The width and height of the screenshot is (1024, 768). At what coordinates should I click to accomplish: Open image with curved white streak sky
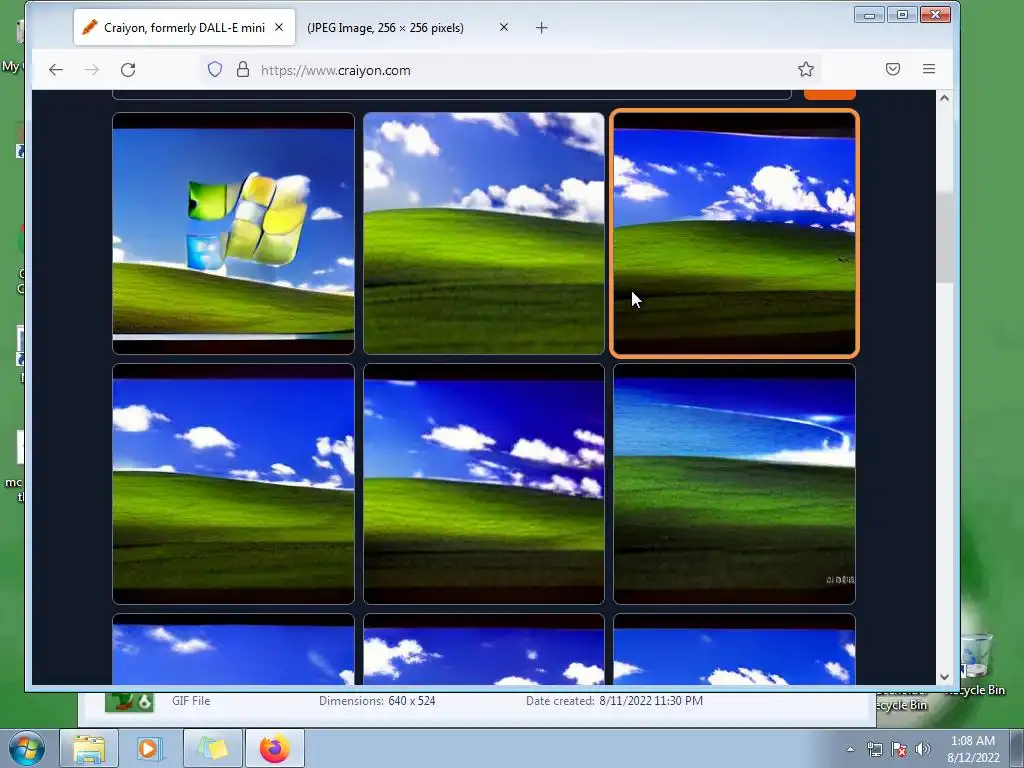coord(734,484)
